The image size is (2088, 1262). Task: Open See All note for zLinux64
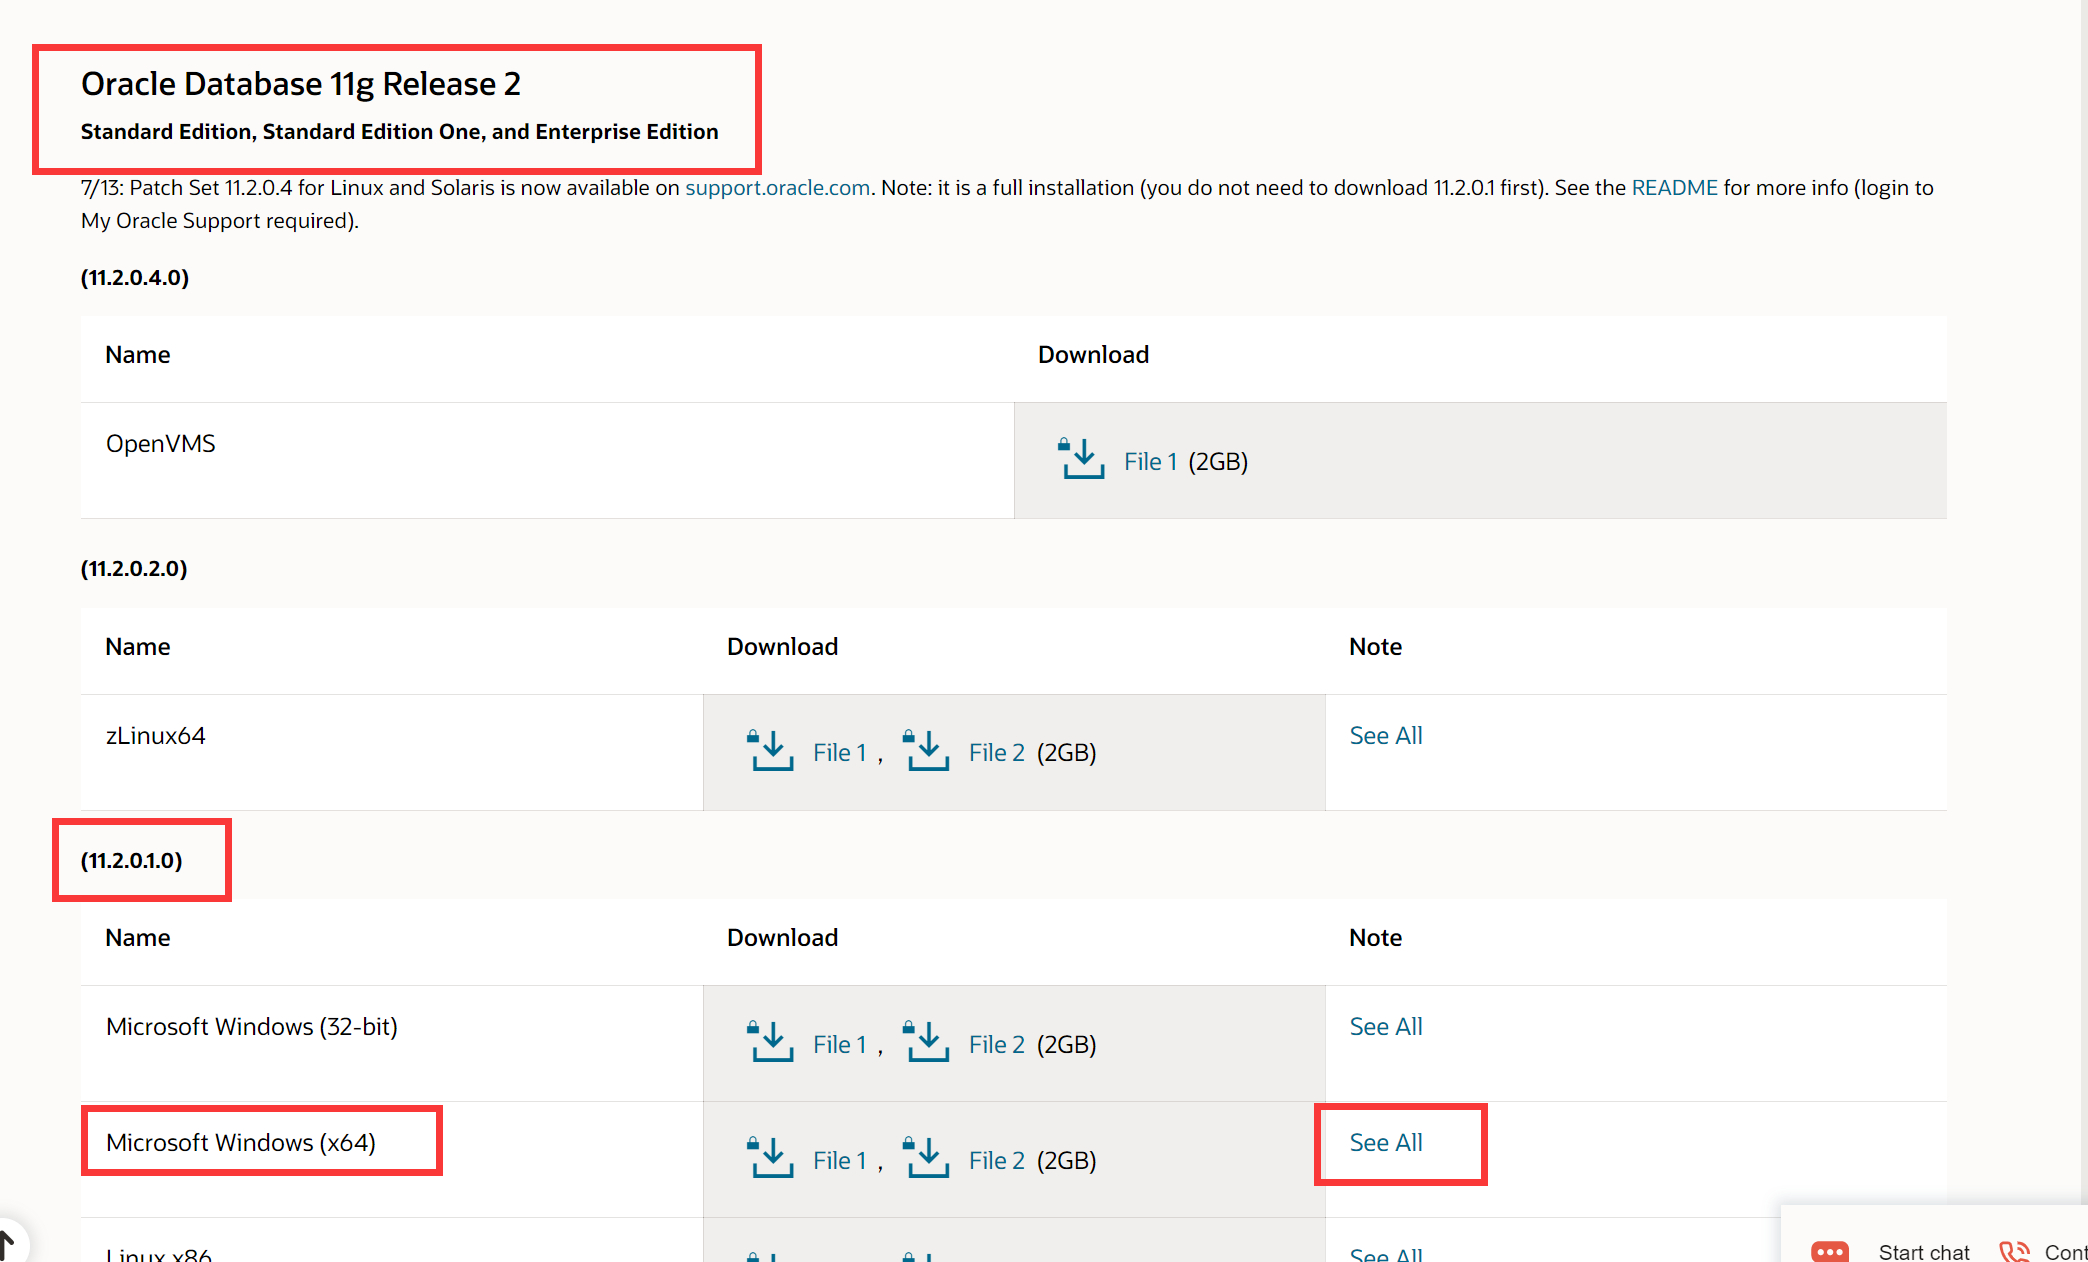coord(1385,736)
